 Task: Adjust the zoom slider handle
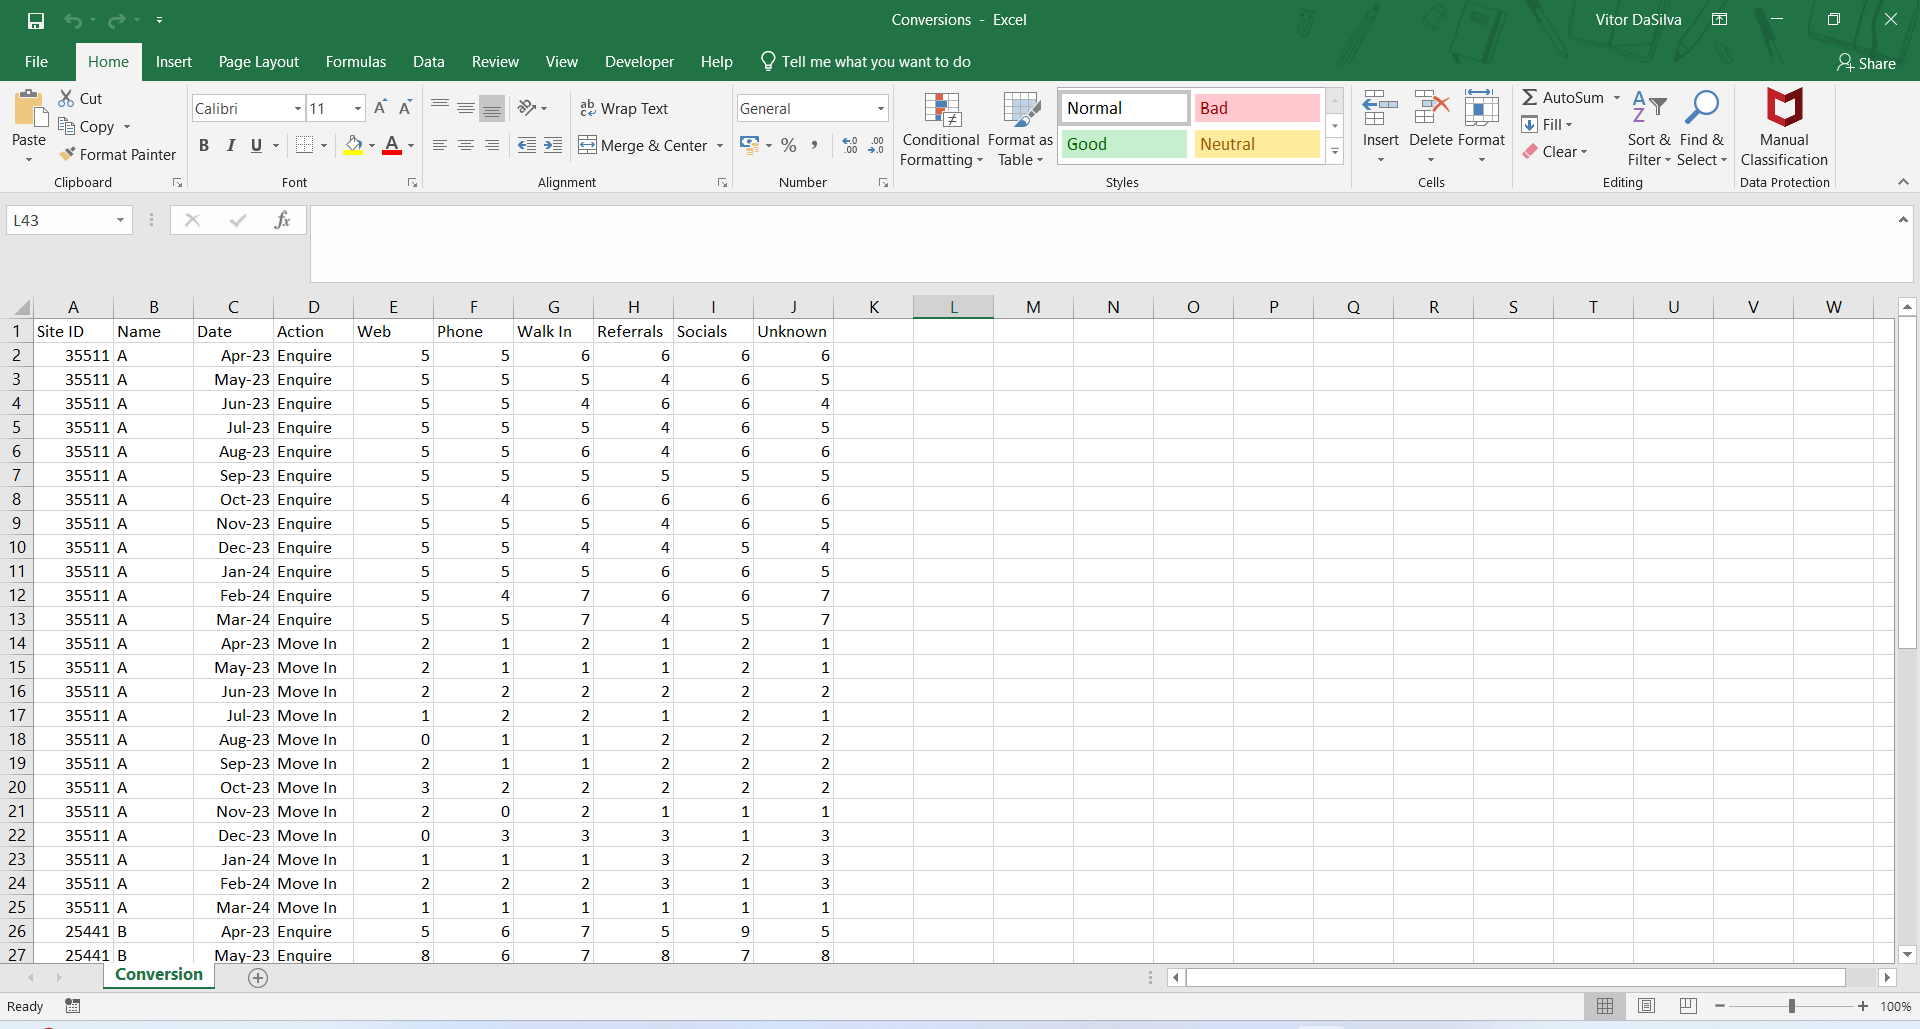(x=1792, y=1006)
